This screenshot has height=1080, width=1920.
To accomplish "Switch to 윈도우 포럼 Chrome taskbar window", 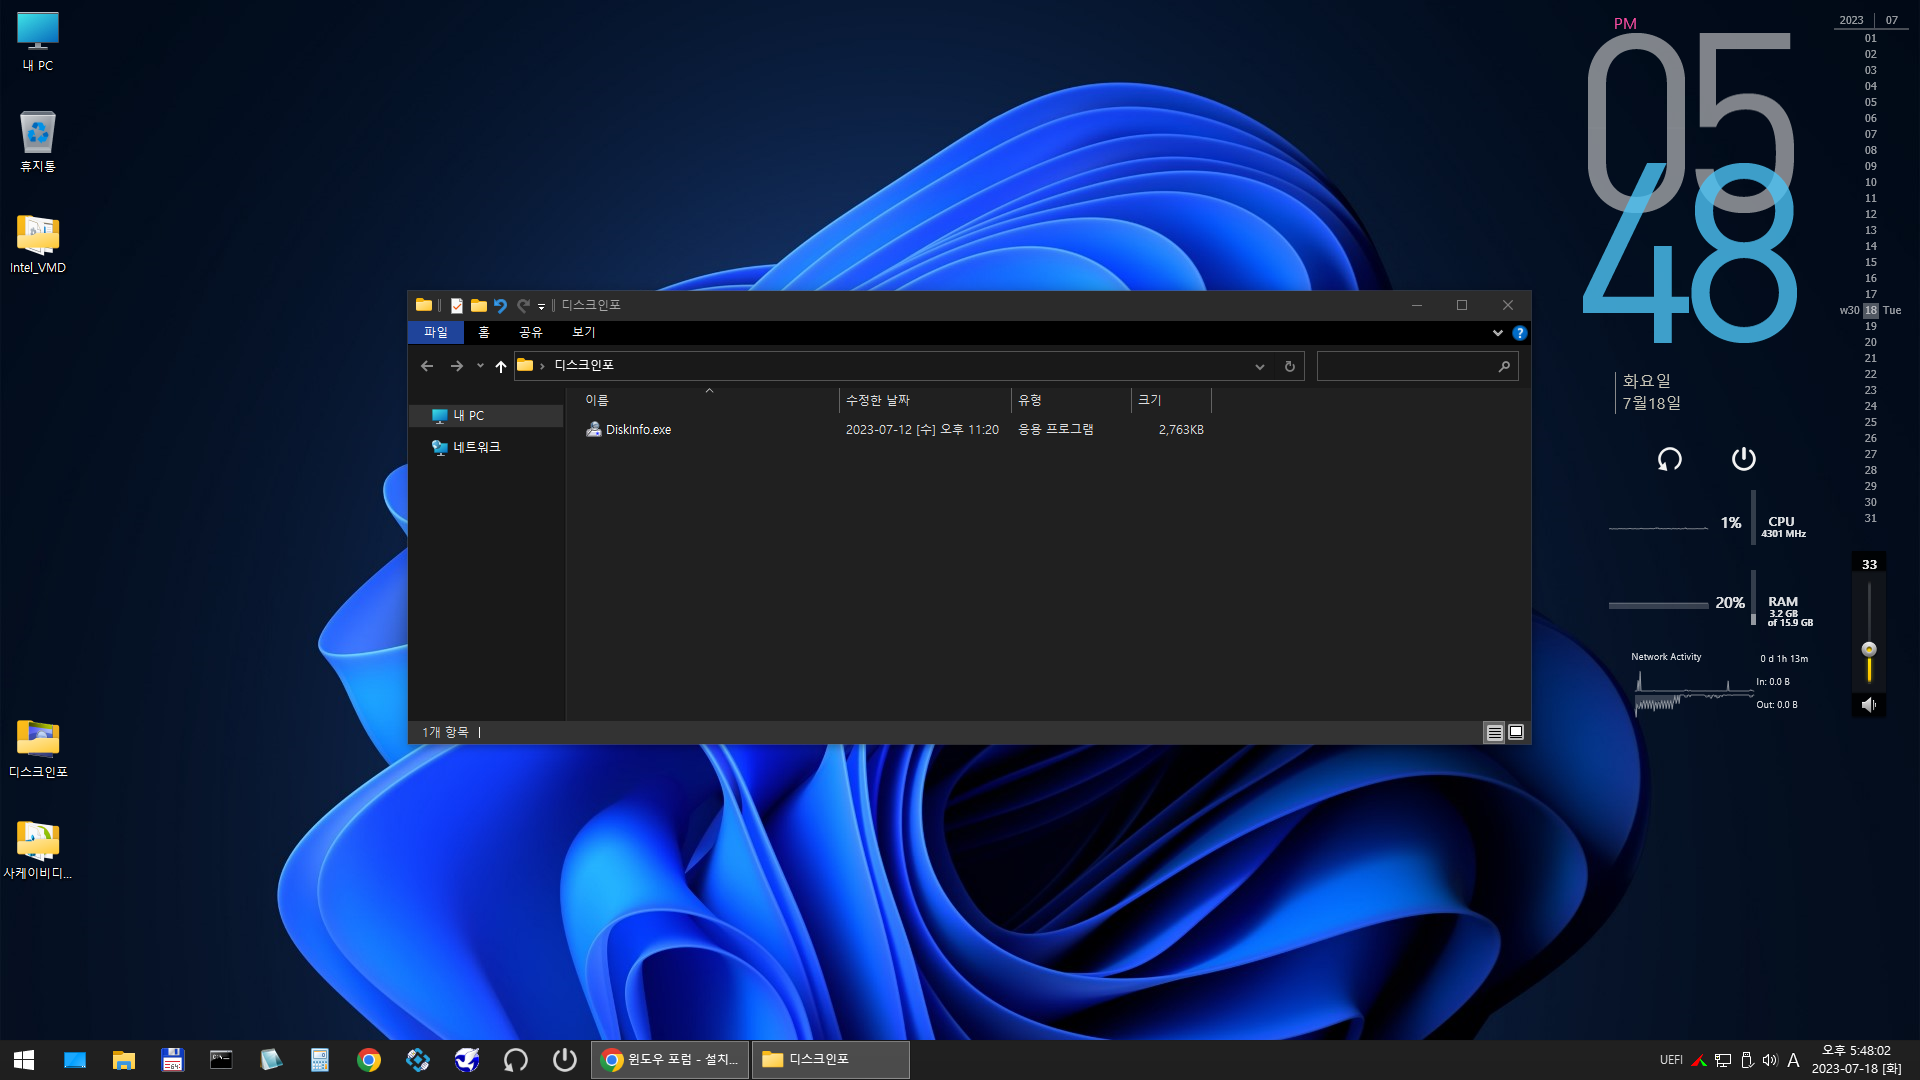I will 671,1060.
